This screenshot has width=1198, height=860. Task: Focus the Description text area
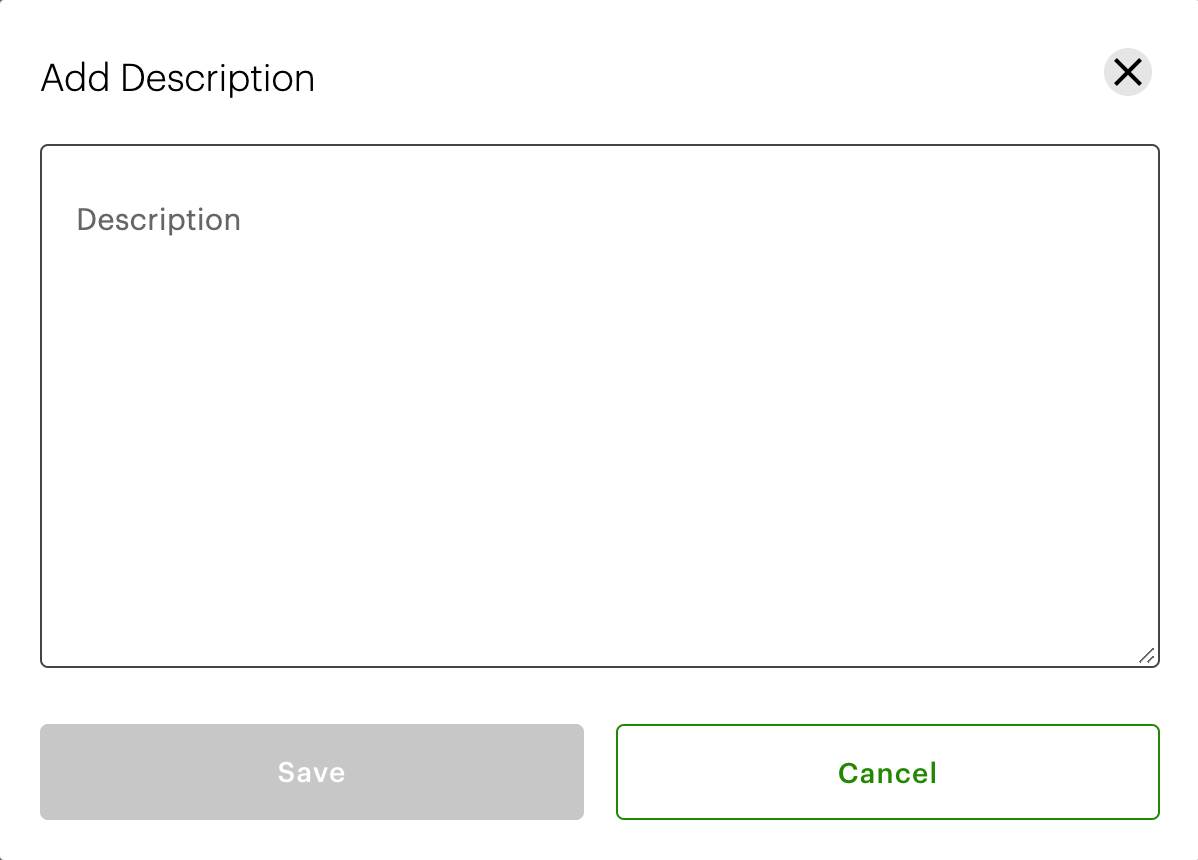600,406
